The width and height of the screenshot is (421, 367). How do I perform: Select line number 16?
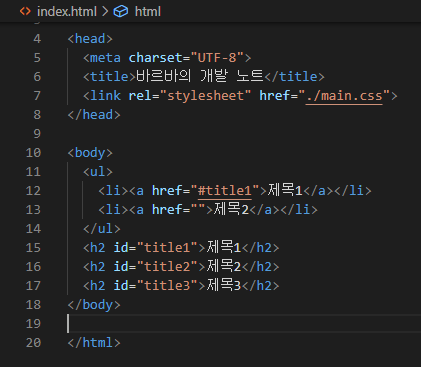[33, 267]
